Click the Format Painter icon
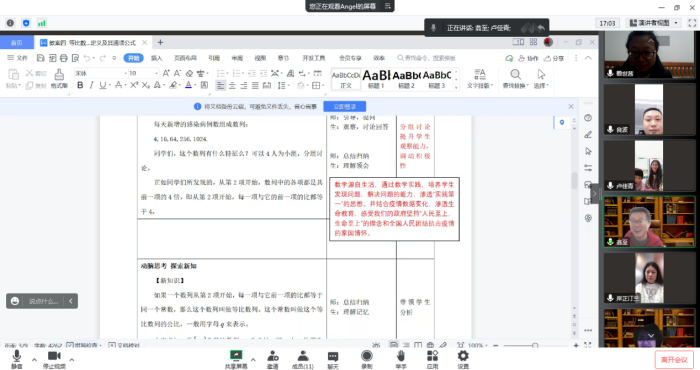Image resolution: width=700 pixels, height=370 pixels. click(x=59, y=79)
